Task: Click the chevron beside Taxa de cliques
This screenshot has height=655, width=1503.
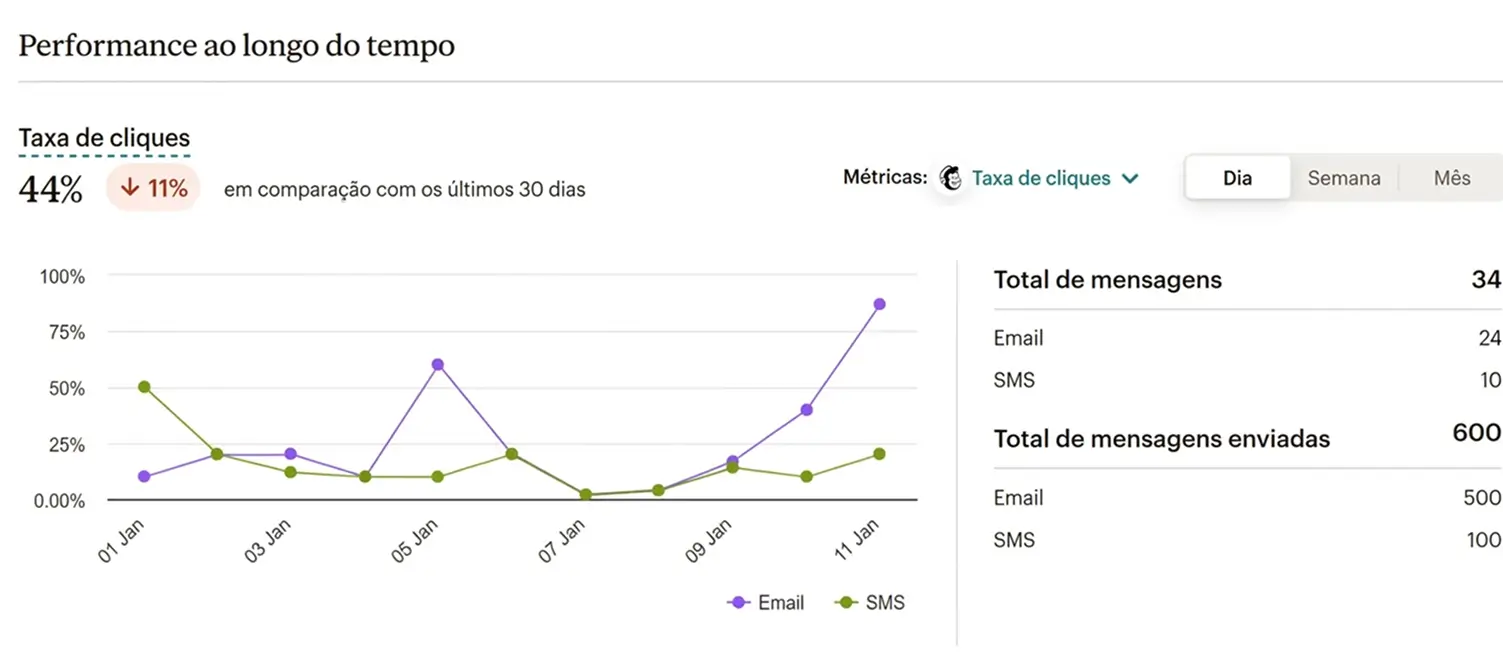Action: pos(1131,178)
